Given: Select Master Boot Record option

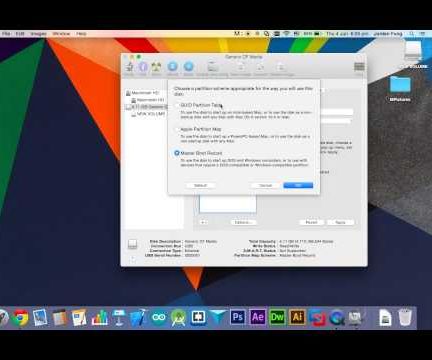Looking at the screenshot, I should click(x=177, y=153).
